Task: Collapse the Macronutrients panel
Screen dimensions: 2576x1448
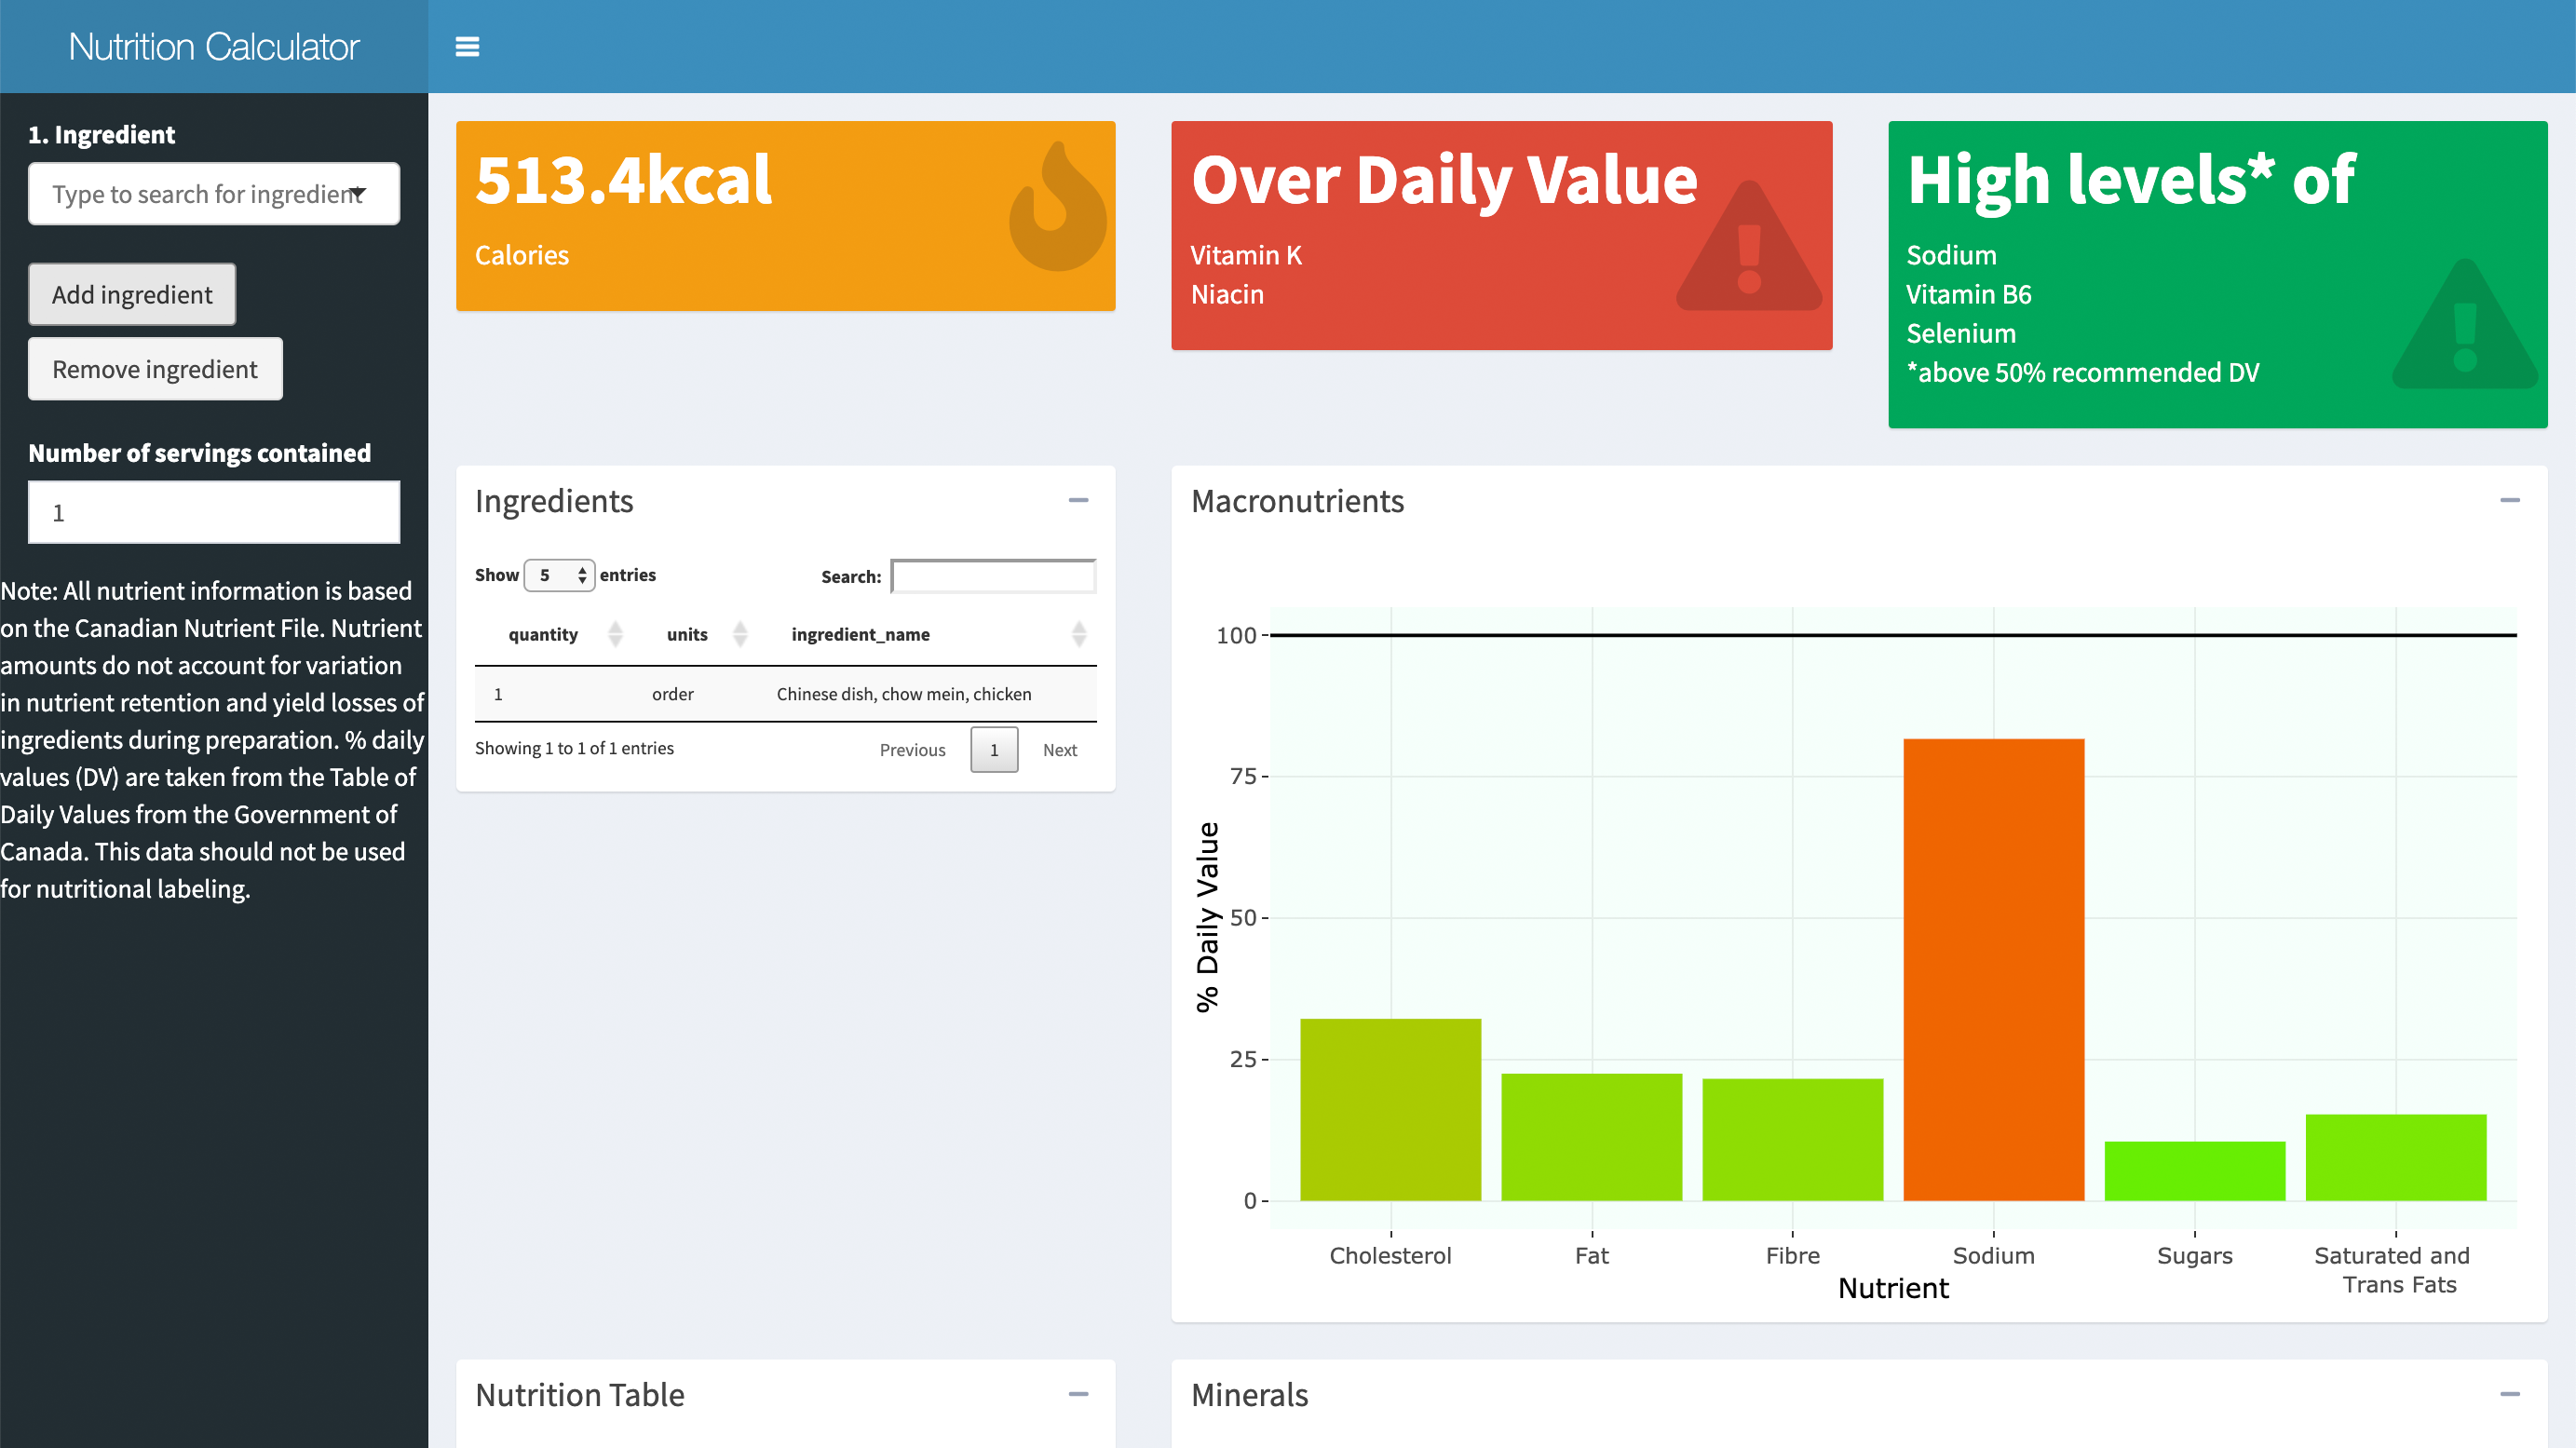Action: [2509, 500]
